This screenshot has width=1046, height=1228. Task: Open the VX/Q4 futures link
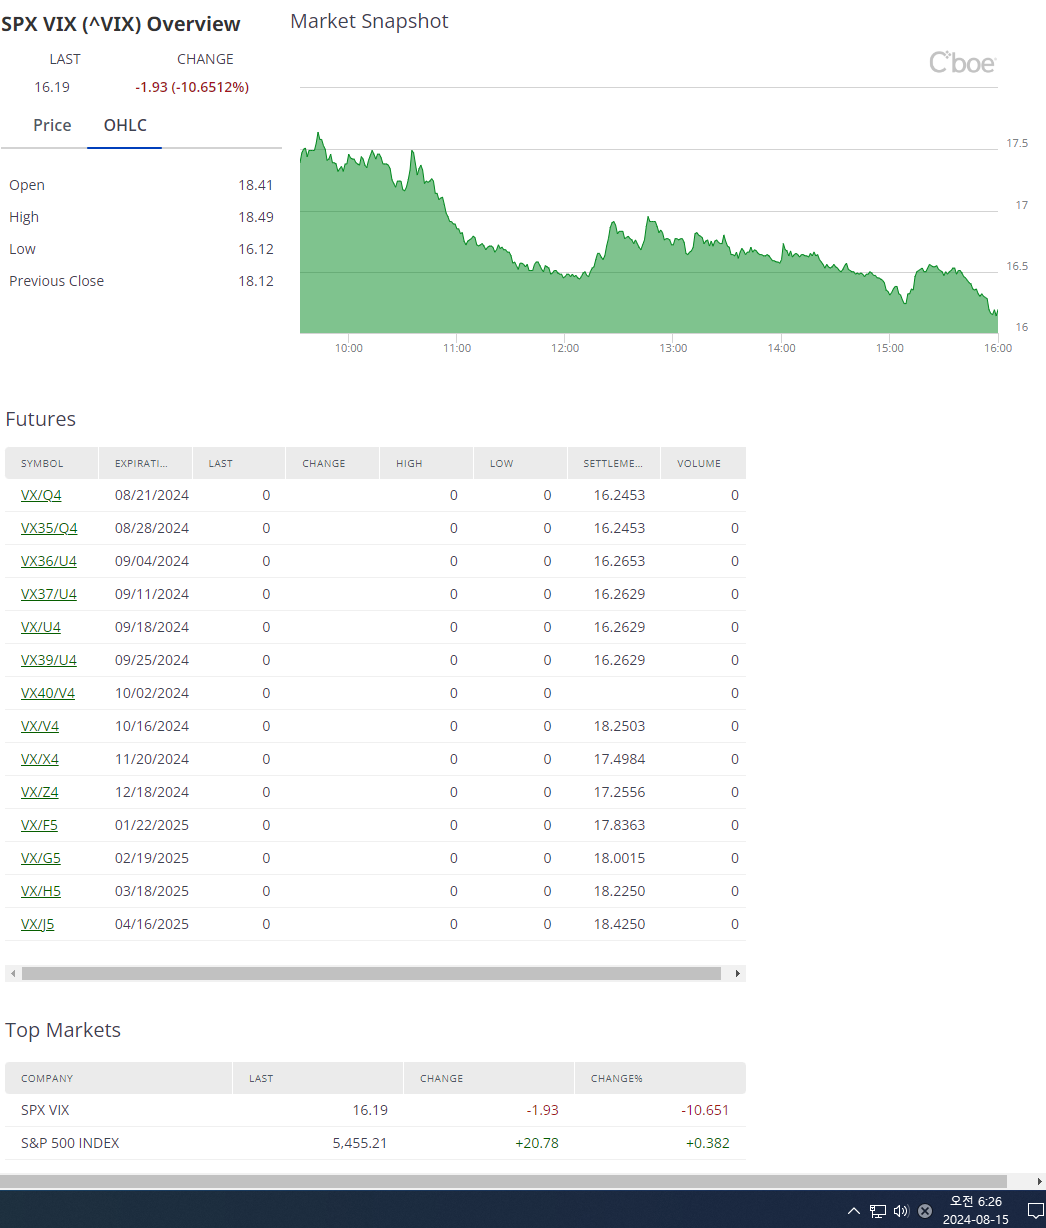coord(41,495)
